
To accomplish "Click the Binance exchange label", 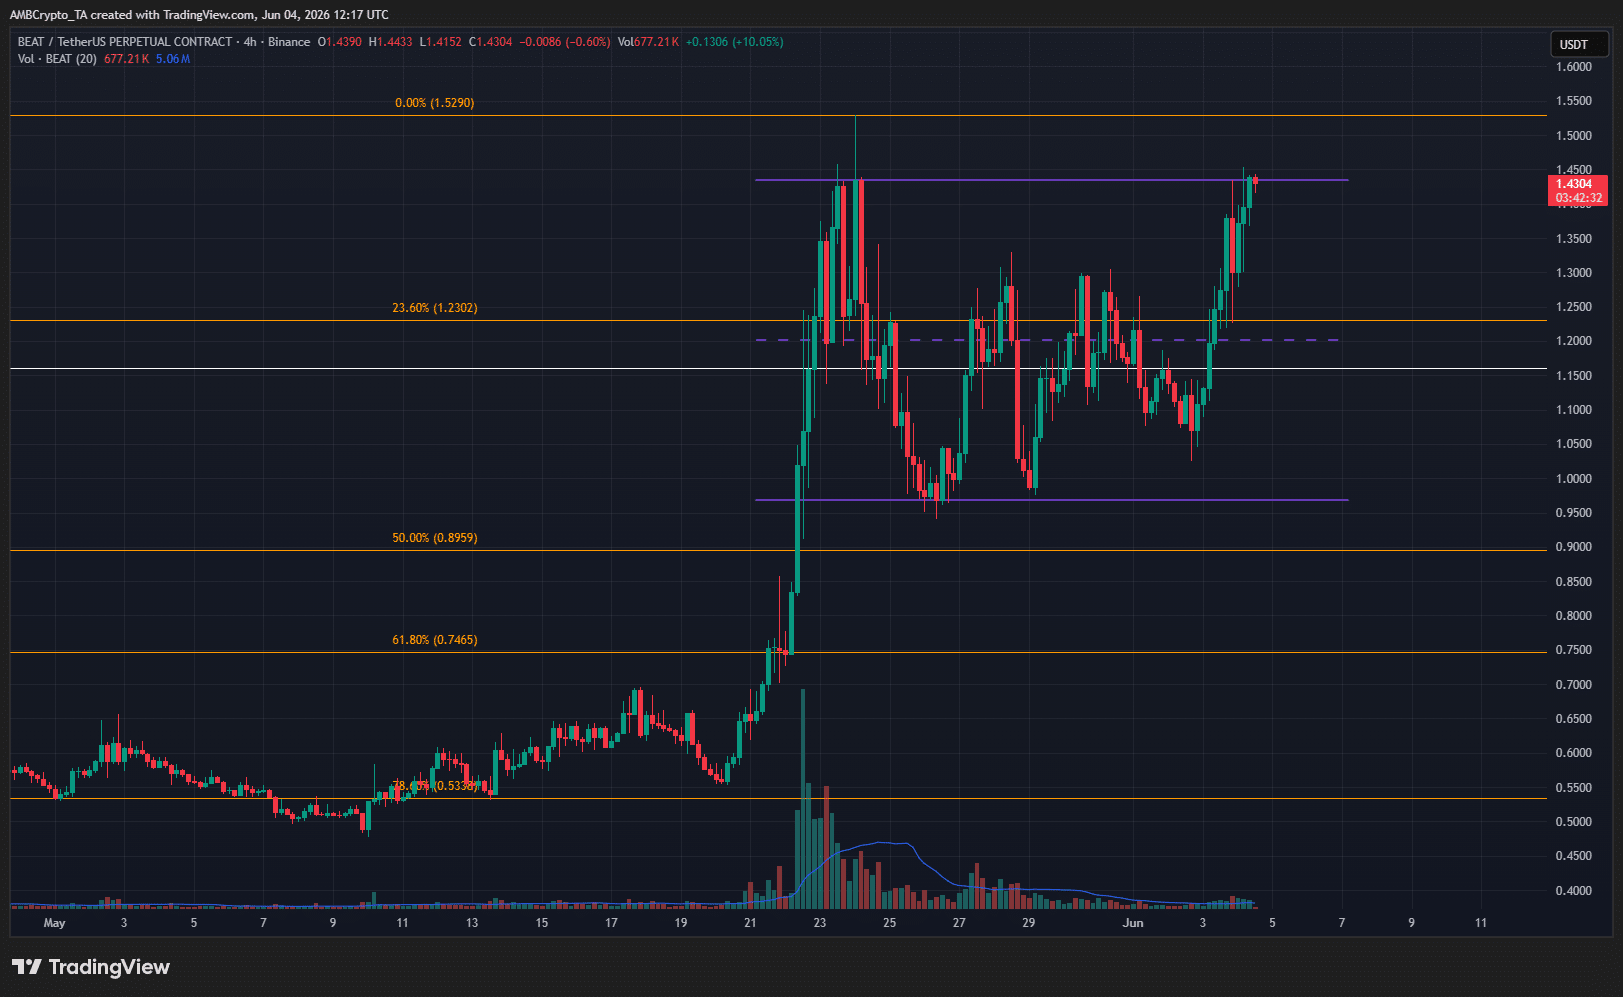I will pyautogui.click(x=289, y=42).
